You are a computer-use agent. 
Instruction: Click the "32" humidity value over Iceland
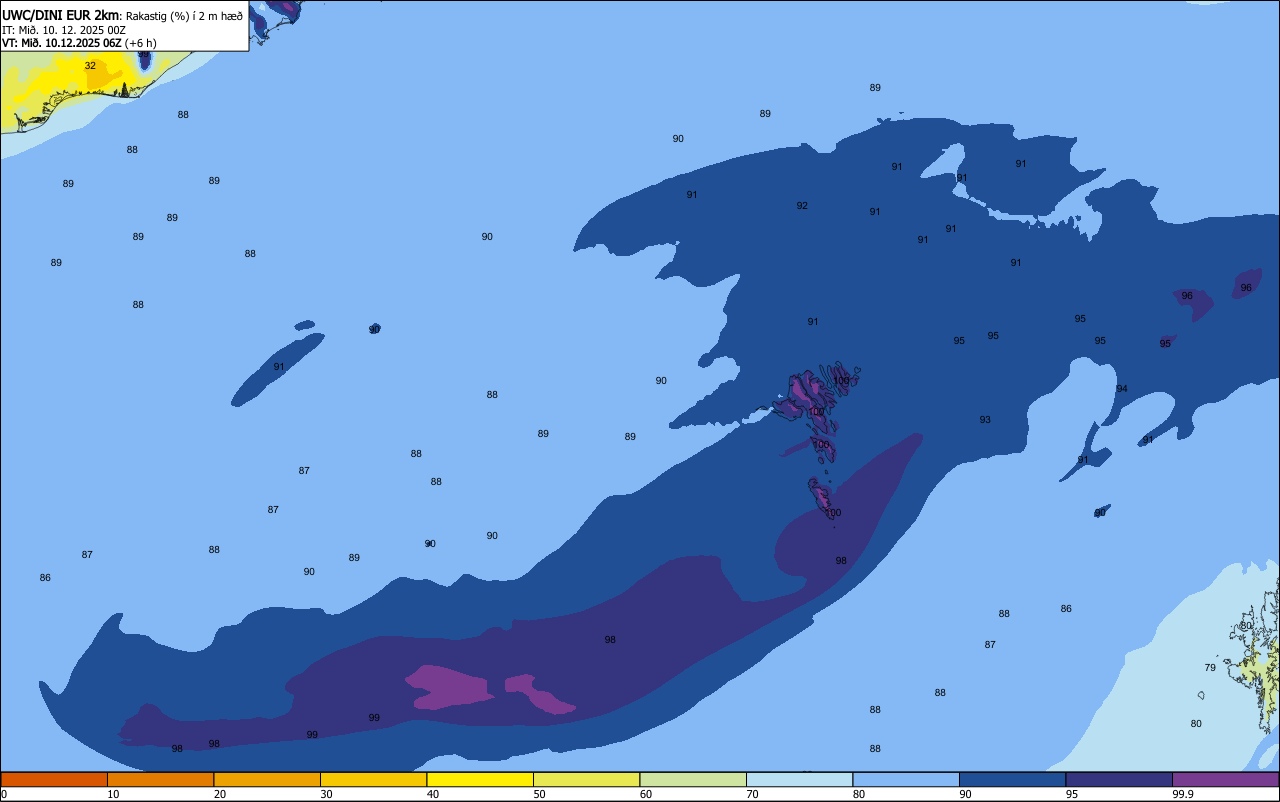tap(90, 66)
